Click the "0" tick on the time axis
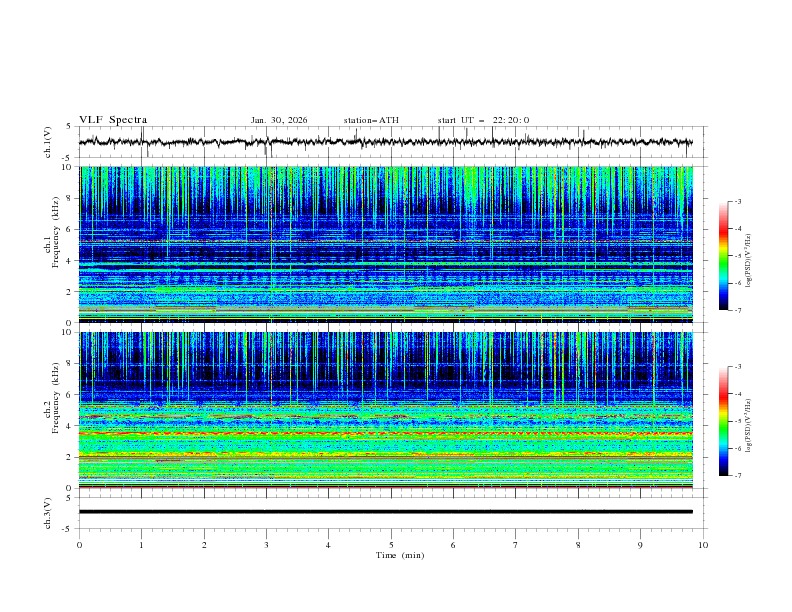The width and height of the screenshot is (792, 612). (79, 545)
